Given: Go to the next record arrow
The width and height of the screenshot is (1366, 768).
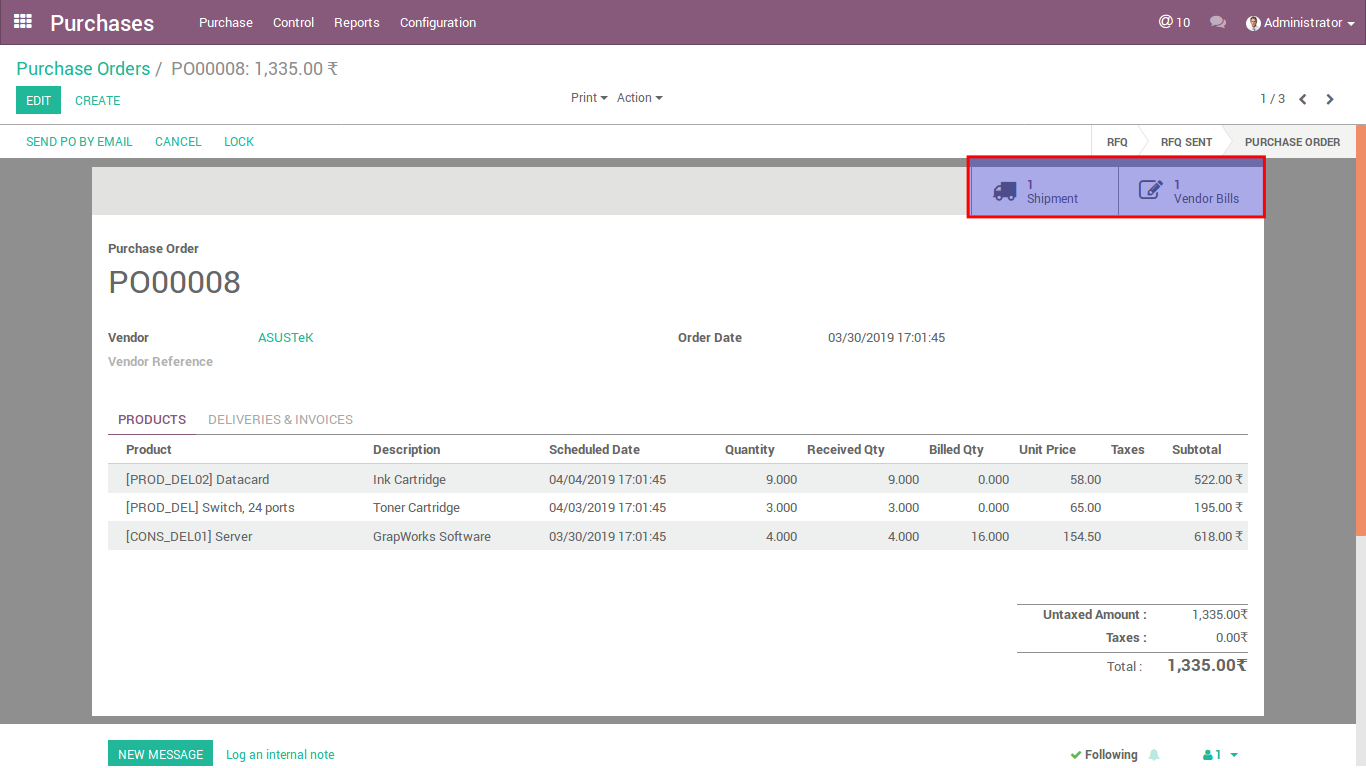Looking at the screenshot, I should tap(1330, 99).
